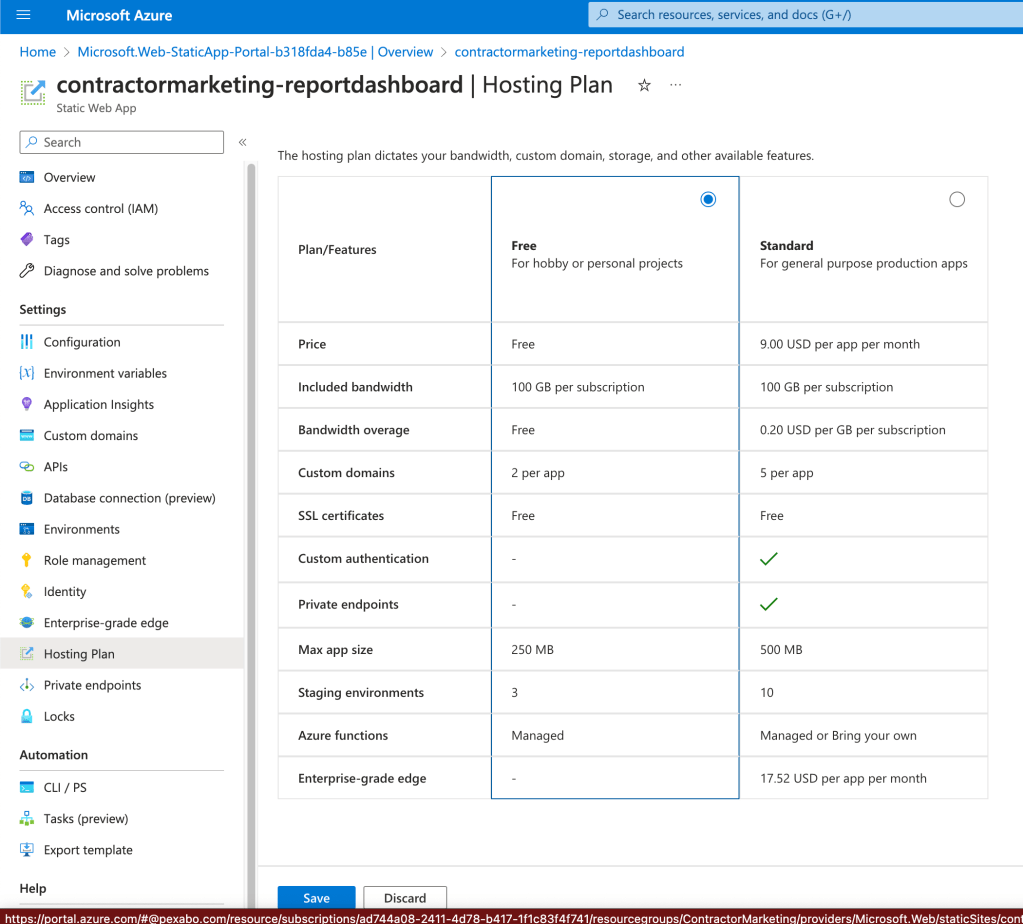Open the more options ellipsis next to title

point(676,85)
